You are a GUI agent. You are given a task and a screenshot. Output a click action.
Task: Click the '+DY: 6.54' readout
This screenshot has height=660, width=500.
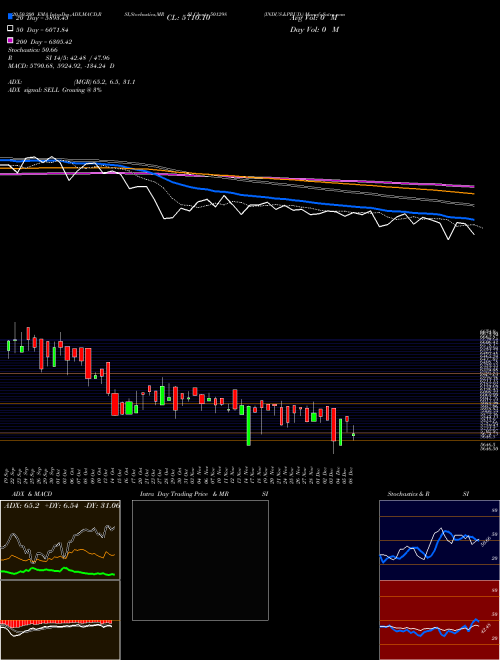61,506
